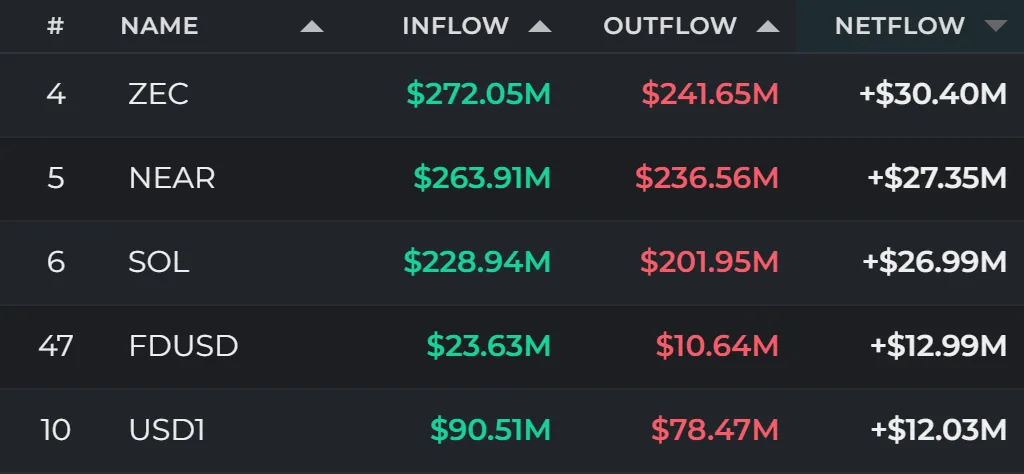Open the USD1 token row

pyautogui.click(x=512, y=431)
